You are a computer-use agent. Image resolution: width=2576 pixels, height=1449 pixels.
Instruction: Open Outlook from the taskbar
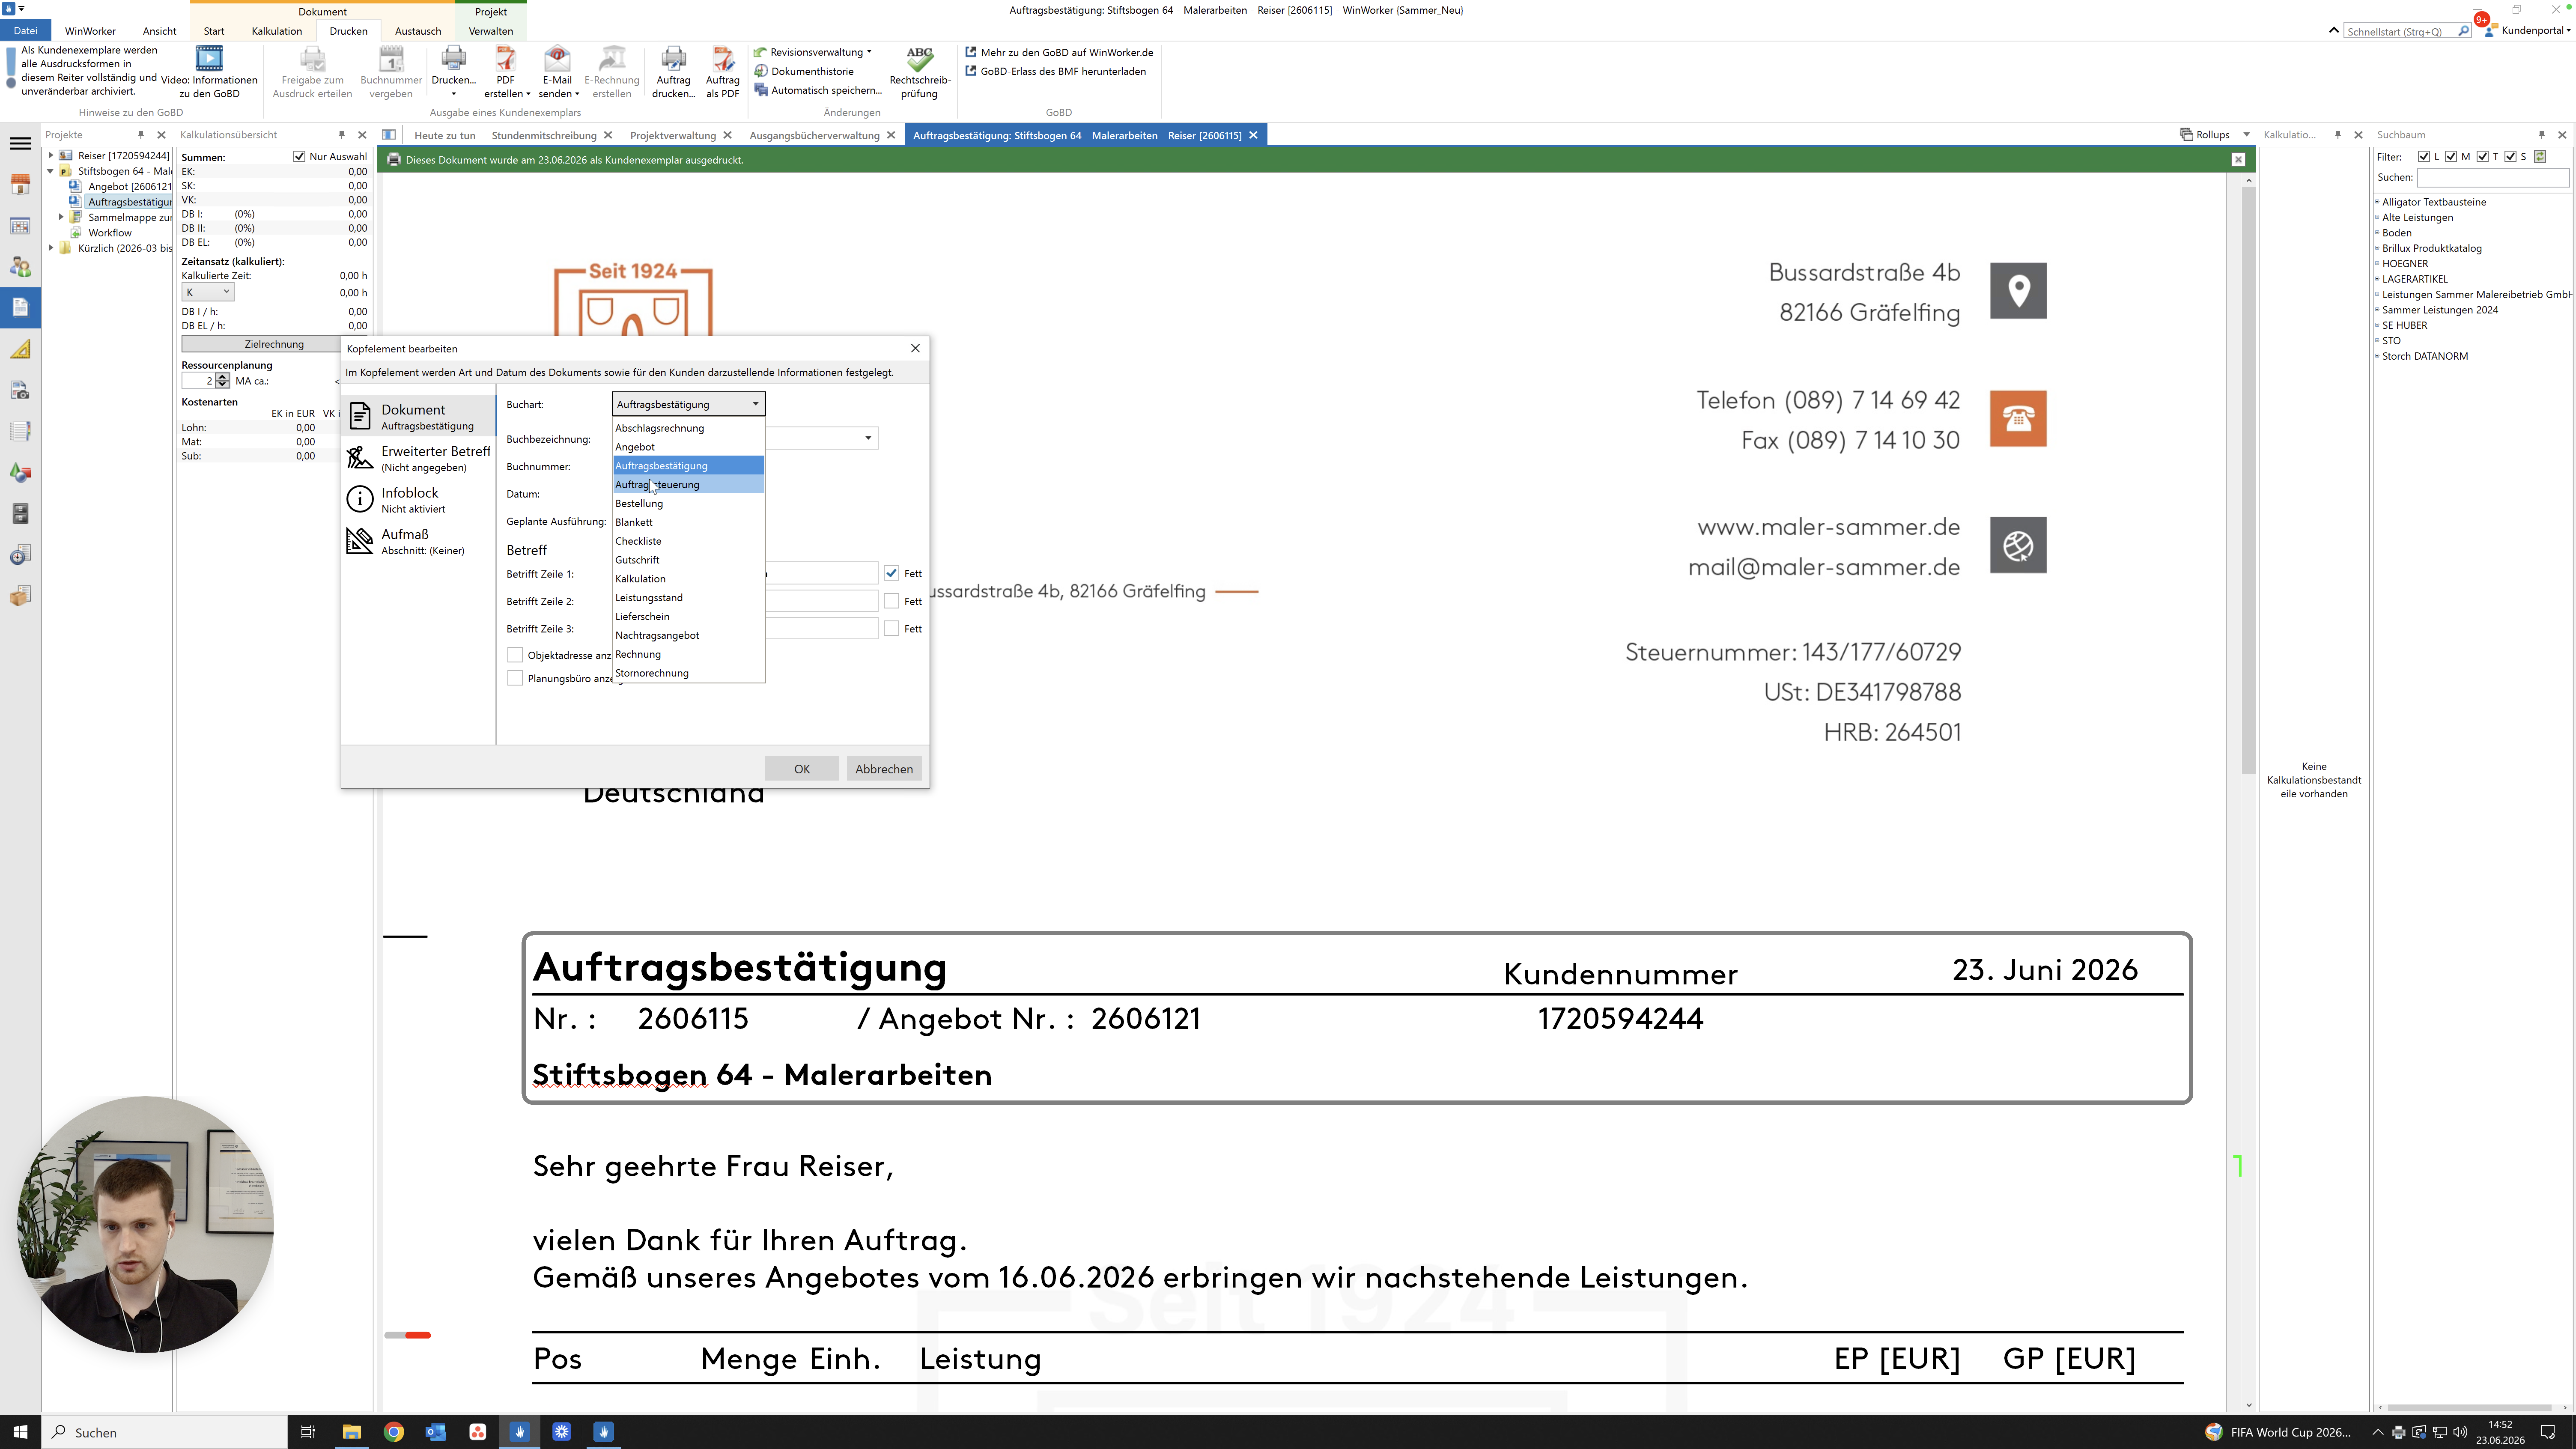tap(436, 1432)
